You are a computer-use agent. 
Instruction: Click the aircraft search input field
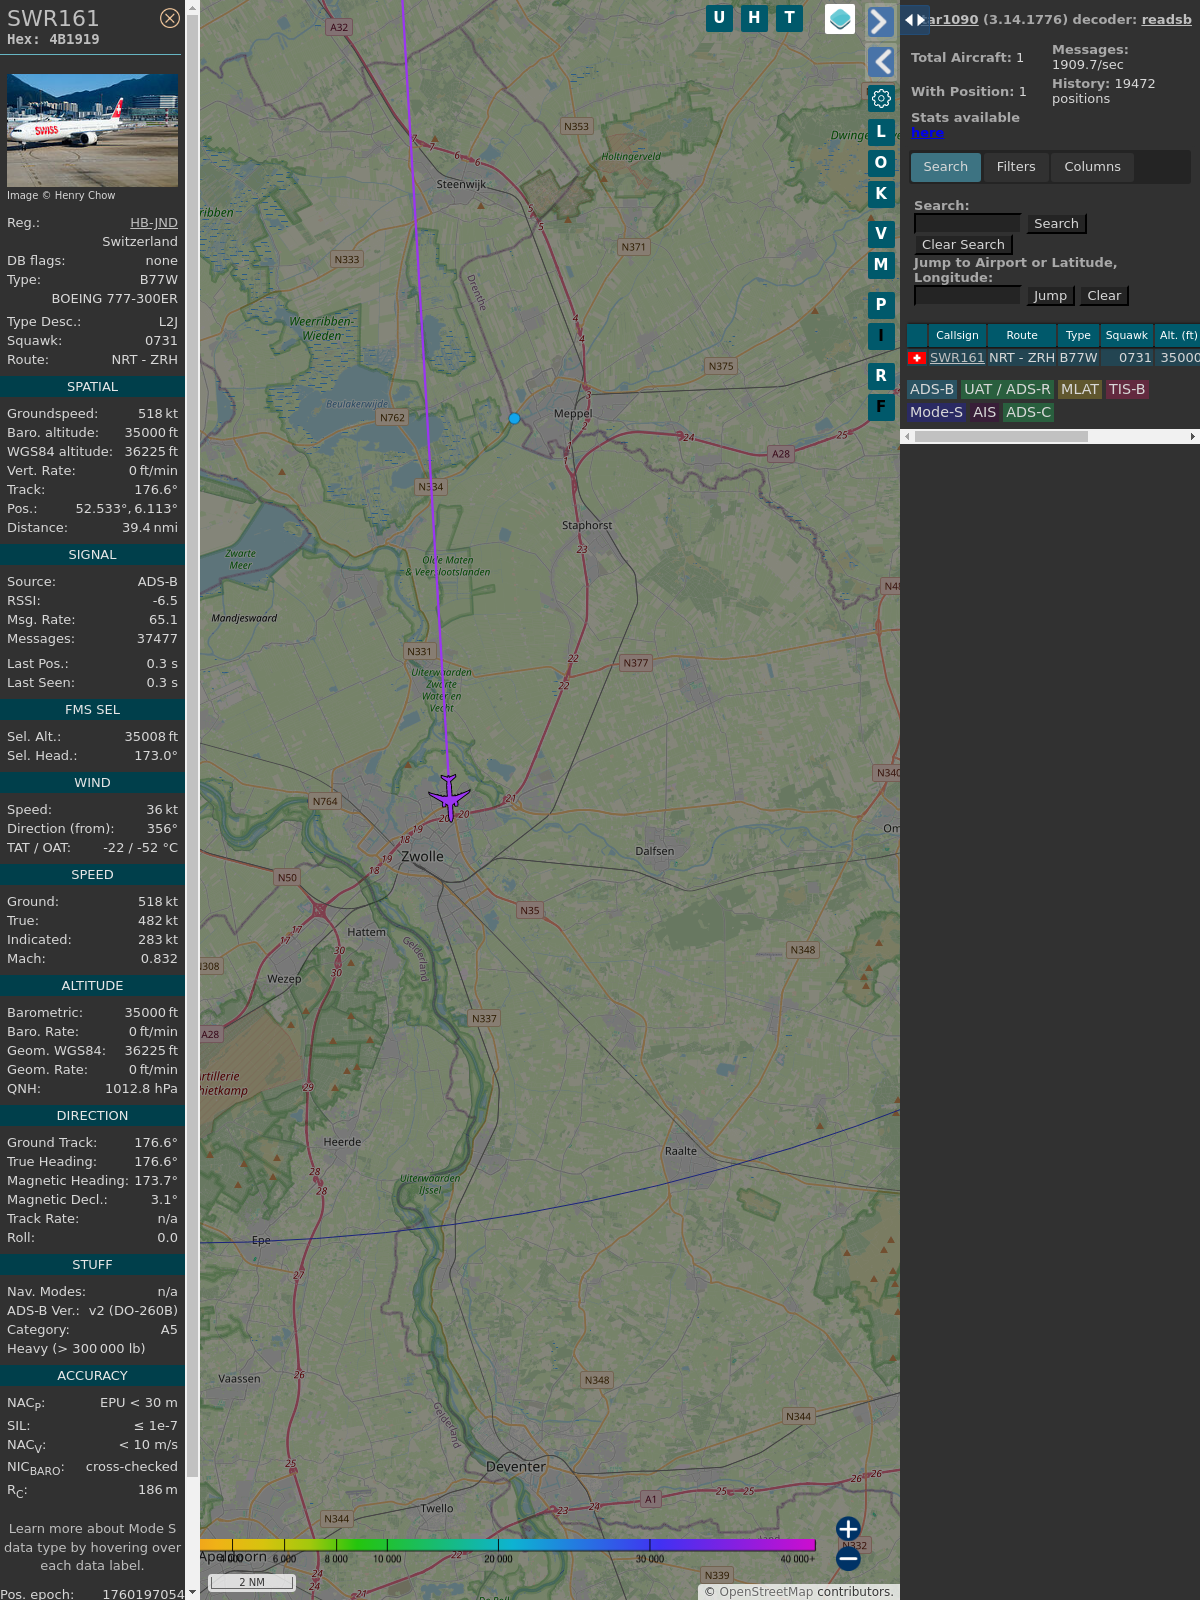click(x=968, y=223)
